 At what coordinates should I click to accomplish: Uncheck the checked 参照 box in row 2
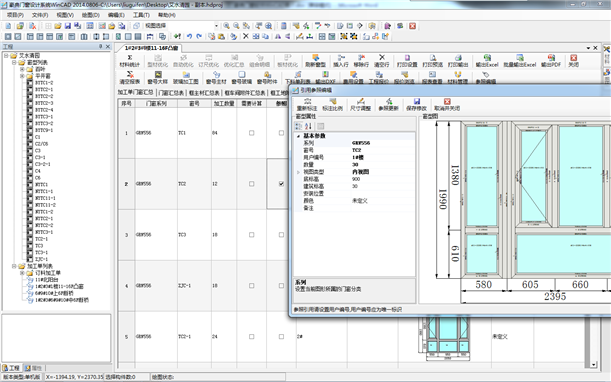(281, 184)
